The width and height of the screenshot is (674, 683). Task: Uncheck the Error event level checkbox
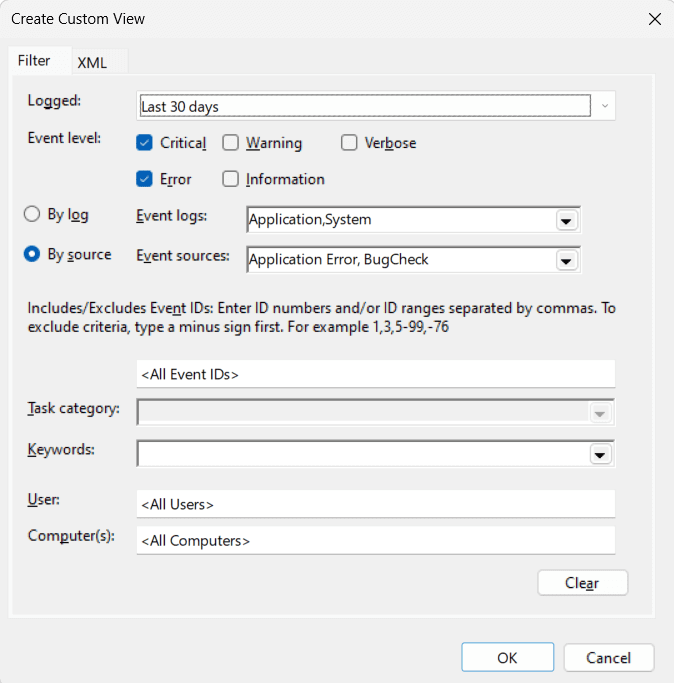144,179
